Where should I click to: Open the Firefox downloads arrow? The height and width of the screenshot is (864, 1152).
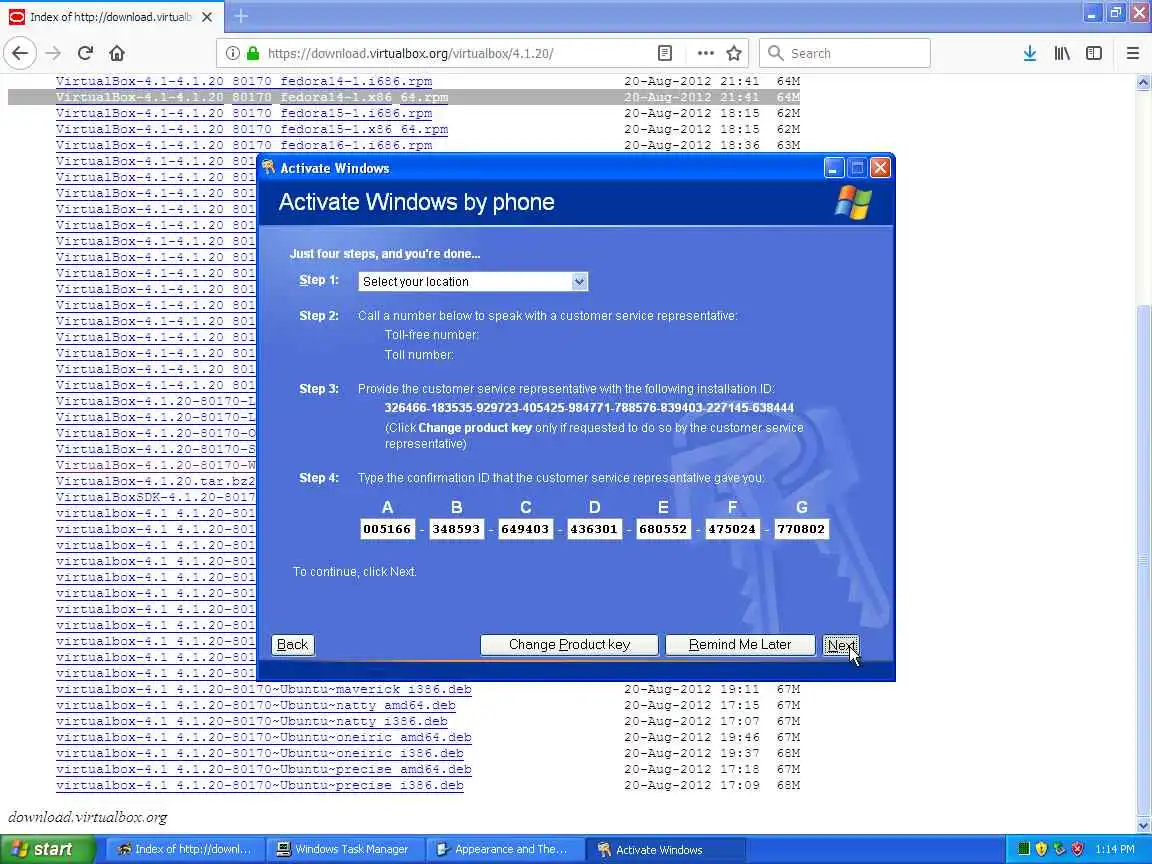pyautogui.click(x=1030, y=53)
